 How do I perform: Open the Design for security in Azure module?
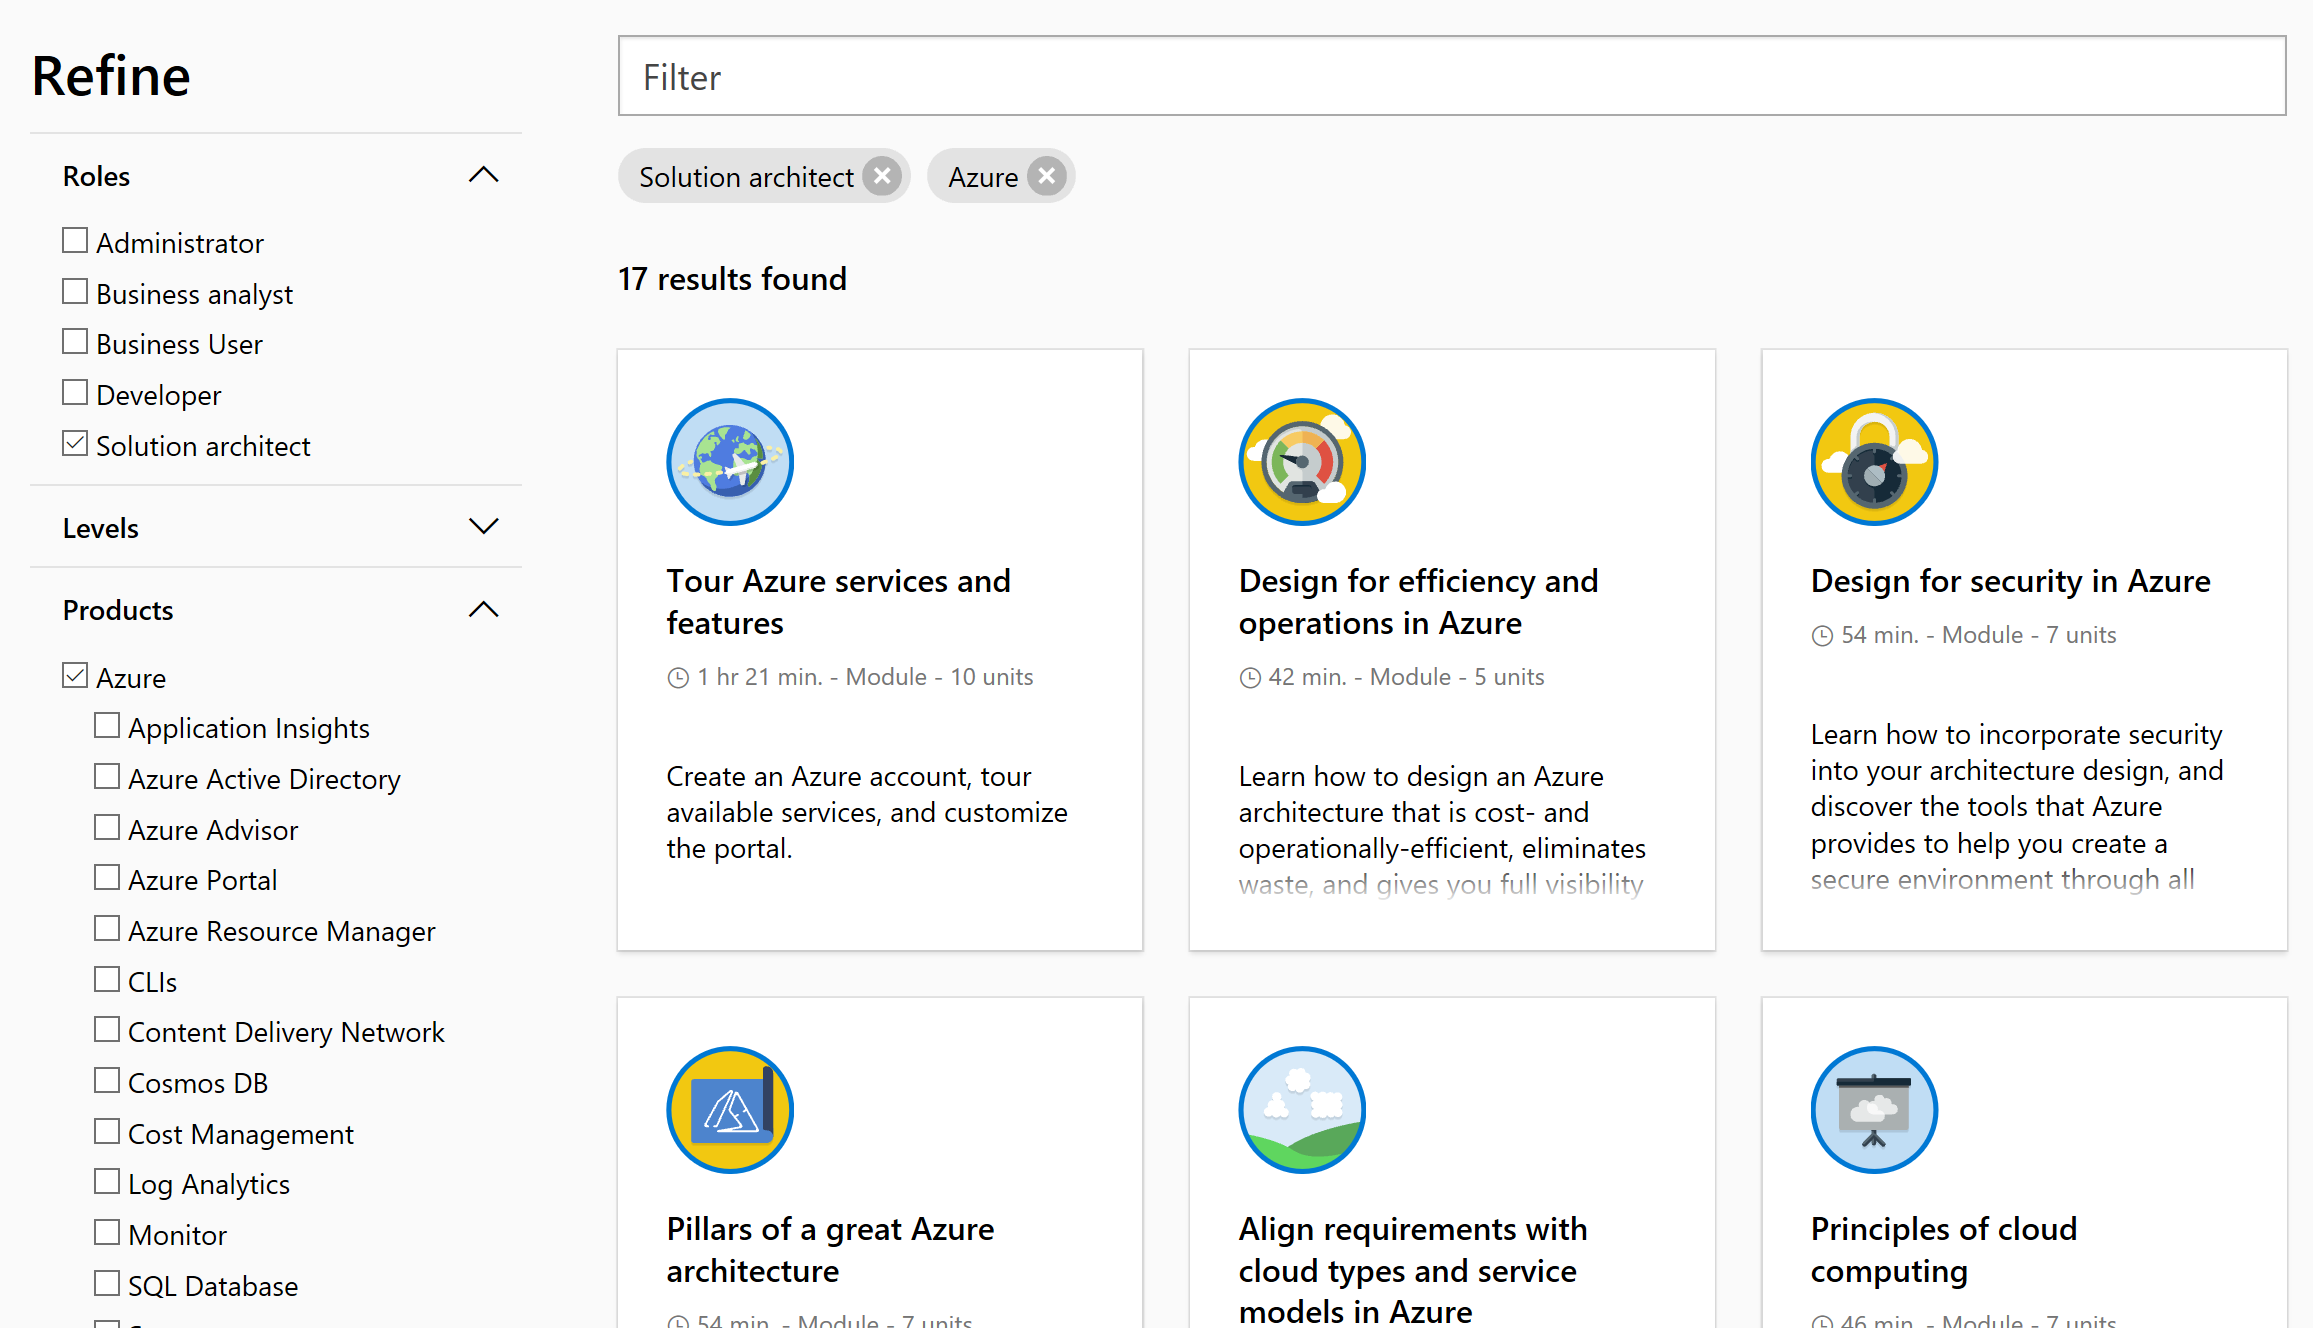click(2010, 580)
